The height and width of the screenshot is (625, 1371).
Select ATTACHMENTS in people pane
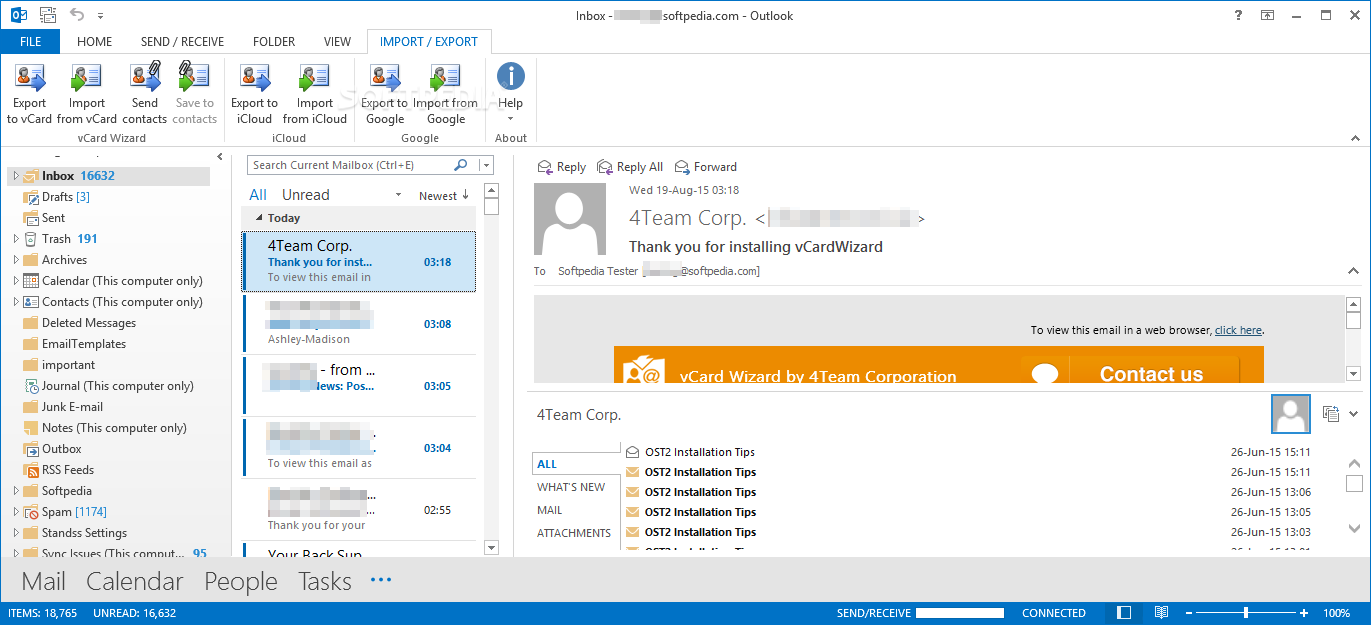pos(574,533)
